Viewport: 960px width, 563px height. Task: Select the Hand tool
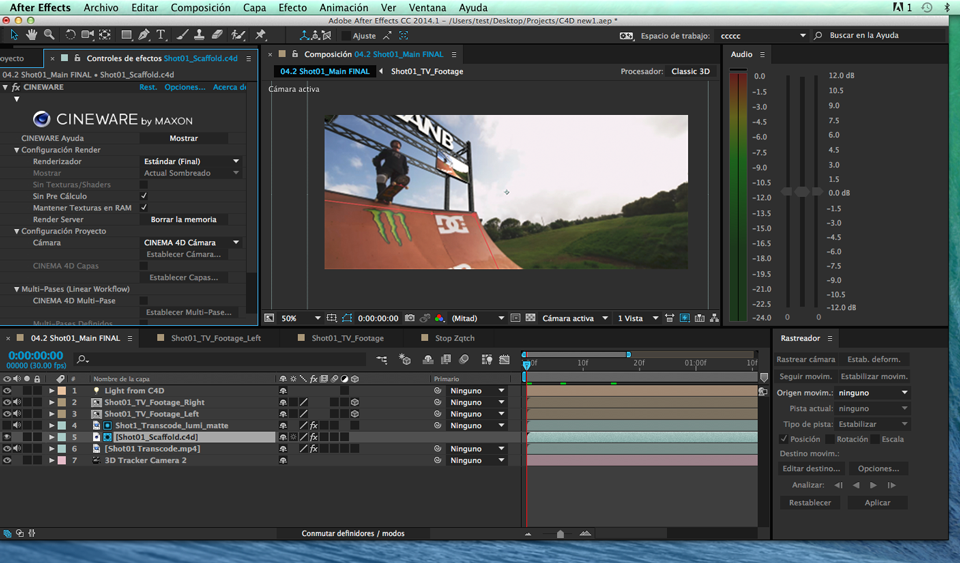(31, 35)
